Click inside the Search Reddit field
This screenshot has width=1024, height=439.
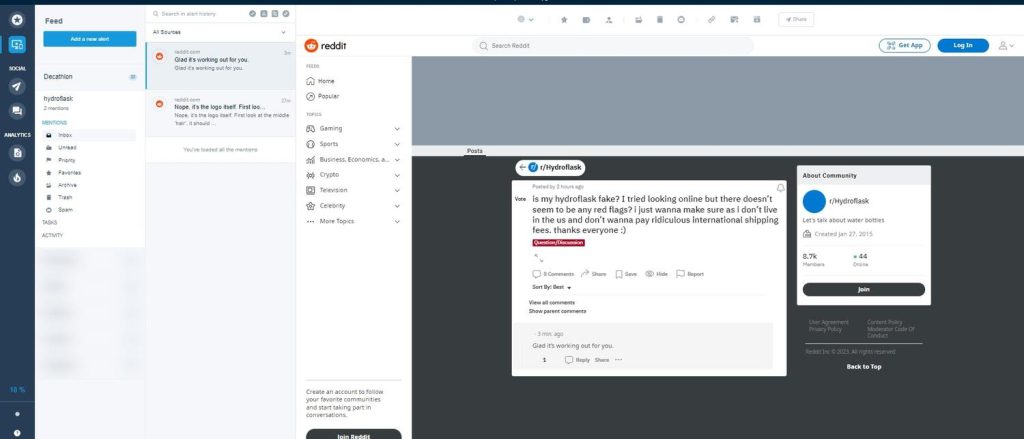[x=613, y=46]
